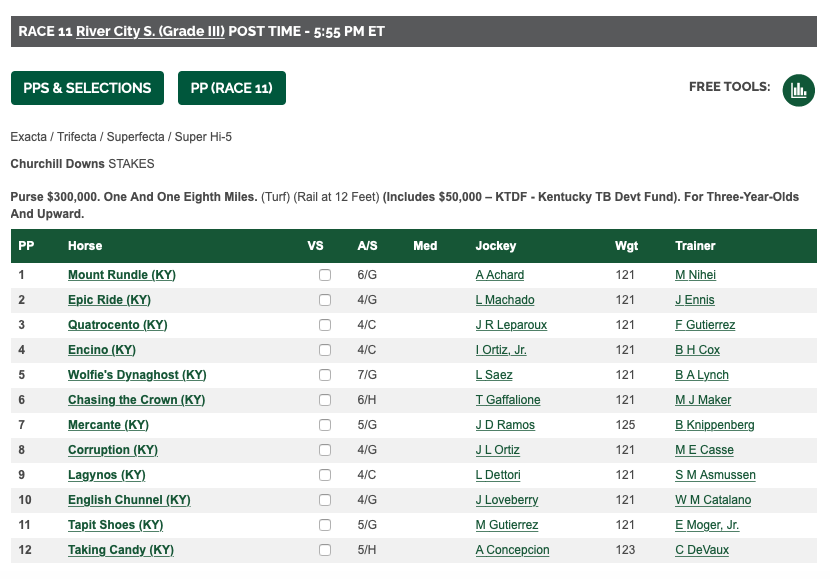This screenshot has width=830, height=579.
Task: Toggle the VS checkbox for Lagynos
Action: (325, 475)
